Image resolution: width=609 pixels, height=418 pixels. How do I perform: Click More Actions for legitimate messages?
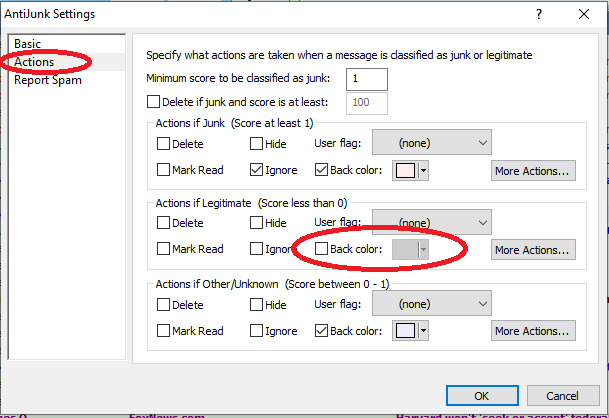(533, 250)
